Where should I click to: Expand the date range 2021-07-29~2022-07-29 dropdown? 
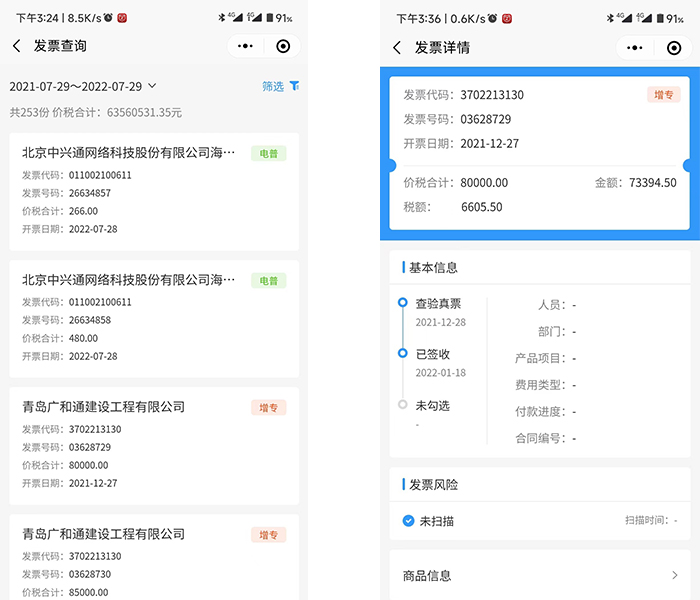[x=83, y=86]
